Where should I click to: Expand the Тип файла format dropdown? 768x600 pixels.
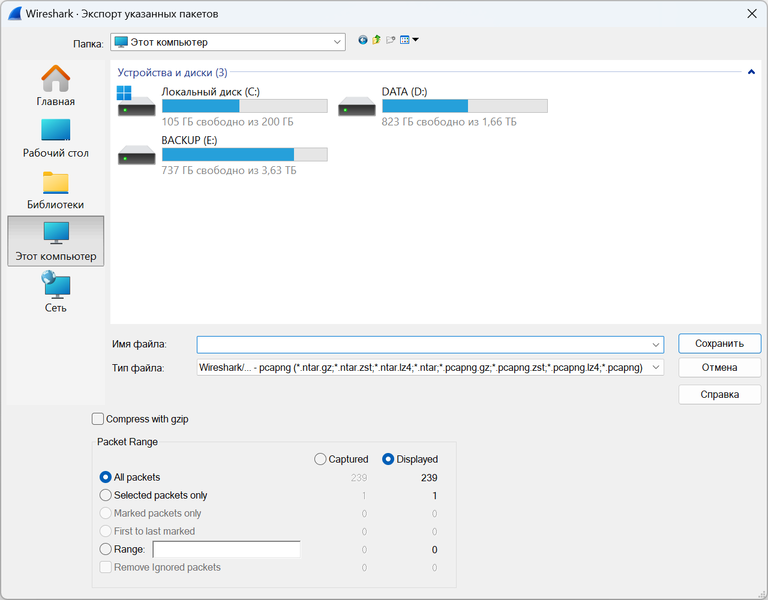pyautogui.click(x=655, y=367)
